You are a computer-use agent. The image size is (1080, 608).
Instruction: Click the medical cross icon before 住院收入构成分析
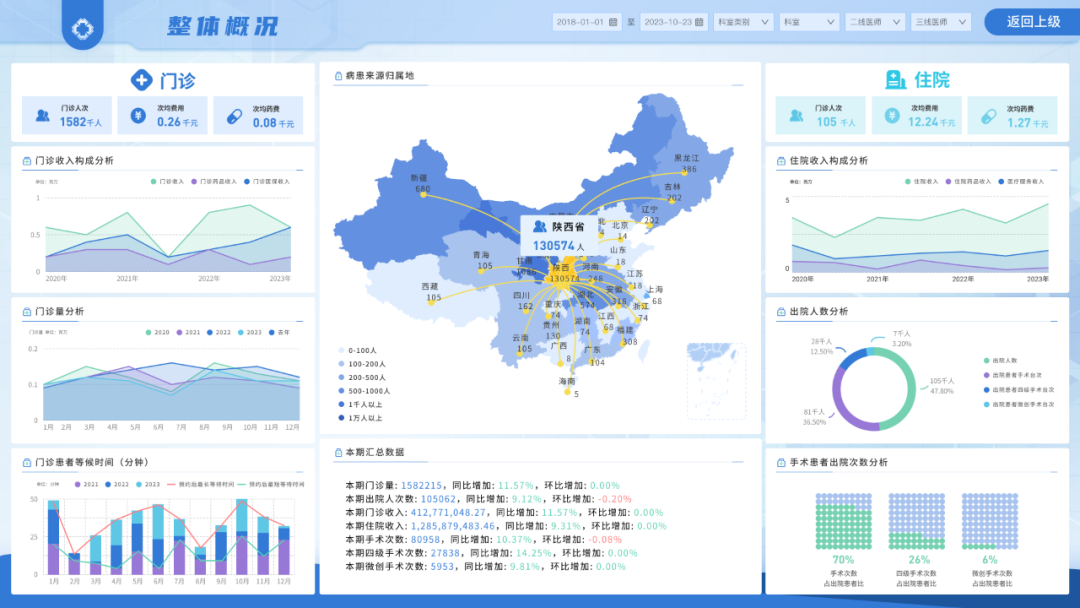click(781, 161)
